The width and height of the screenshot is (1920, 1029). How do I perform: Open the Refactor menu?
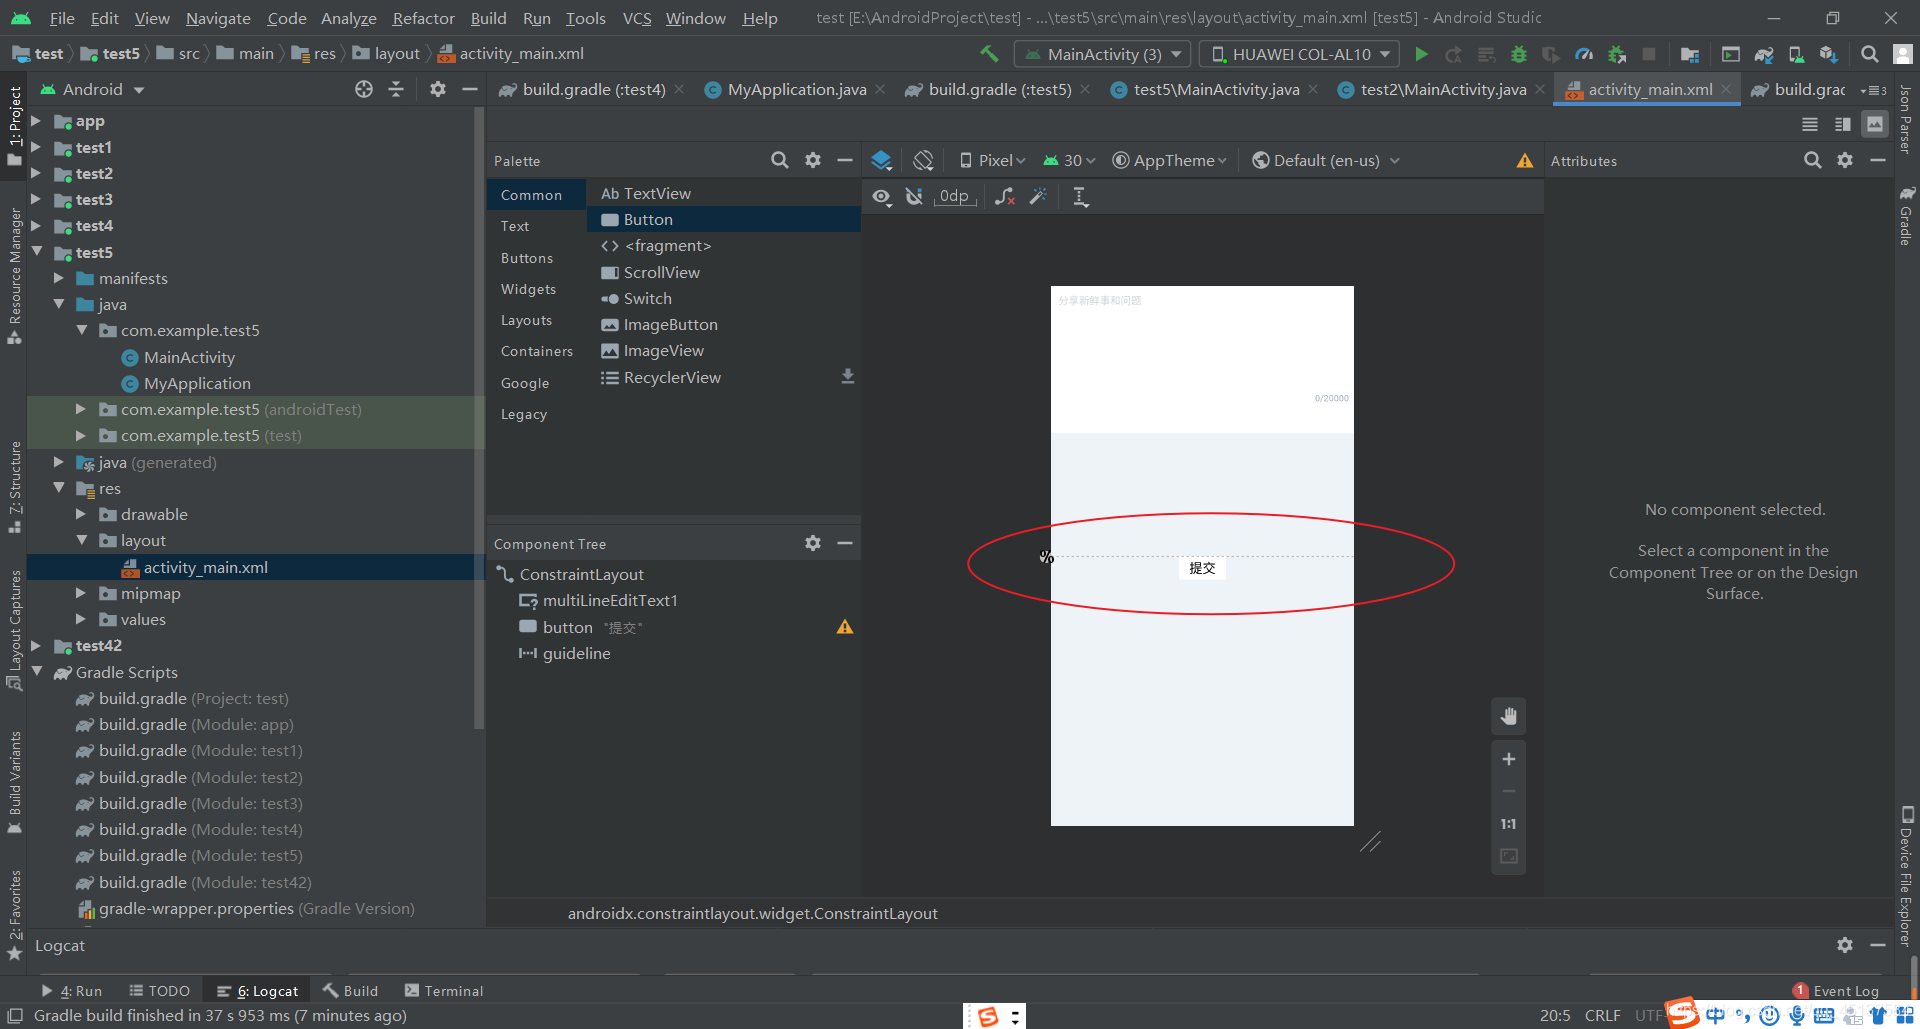[423, 18]
